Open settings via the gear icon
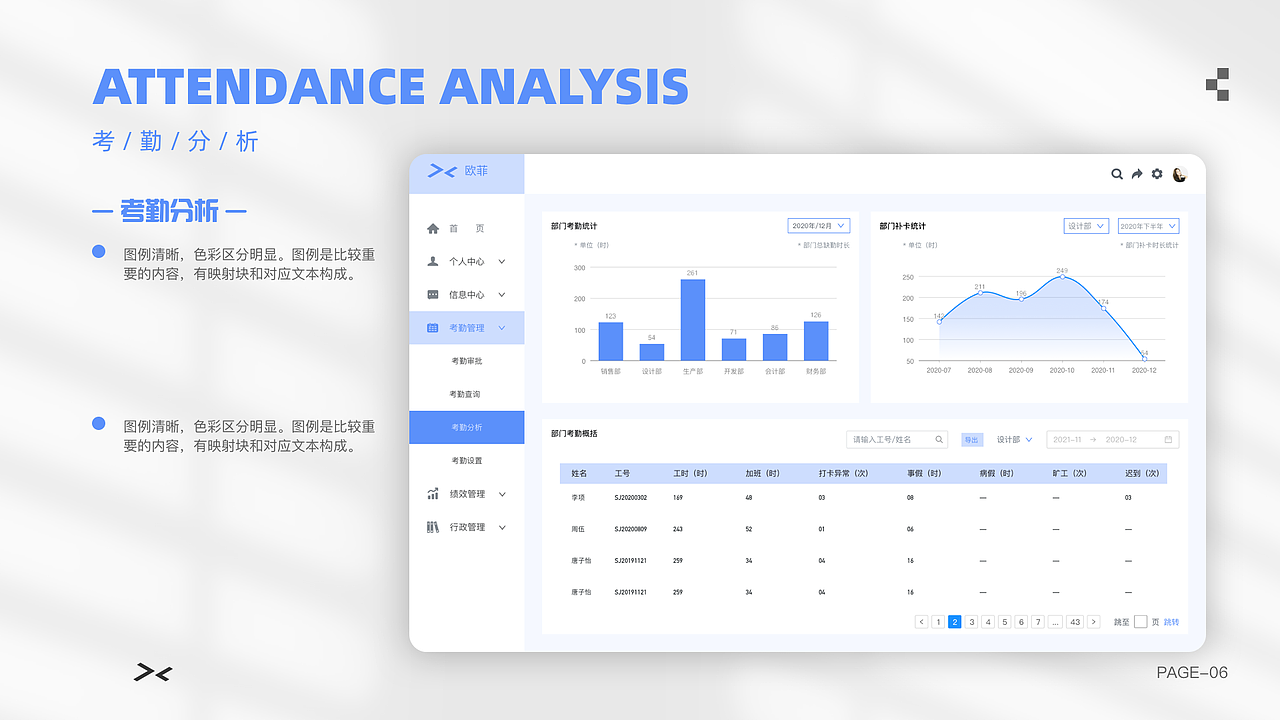1280x720 pixels. click(x=1157, y=174)
